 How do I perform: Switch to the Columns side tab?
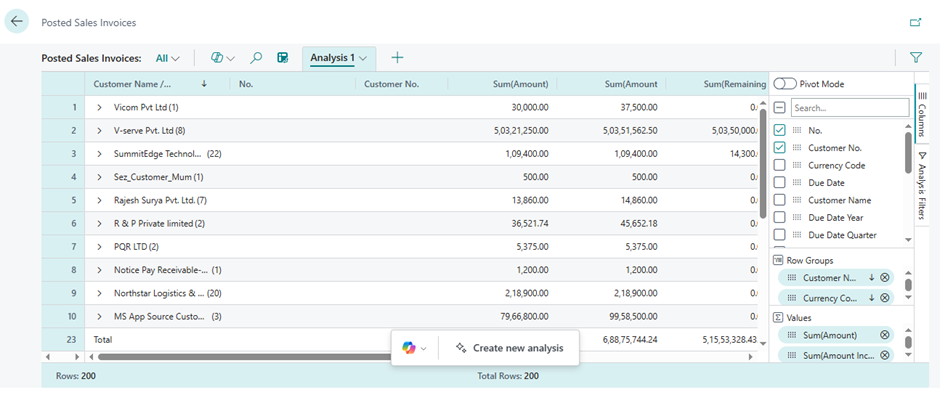point(921,113)
